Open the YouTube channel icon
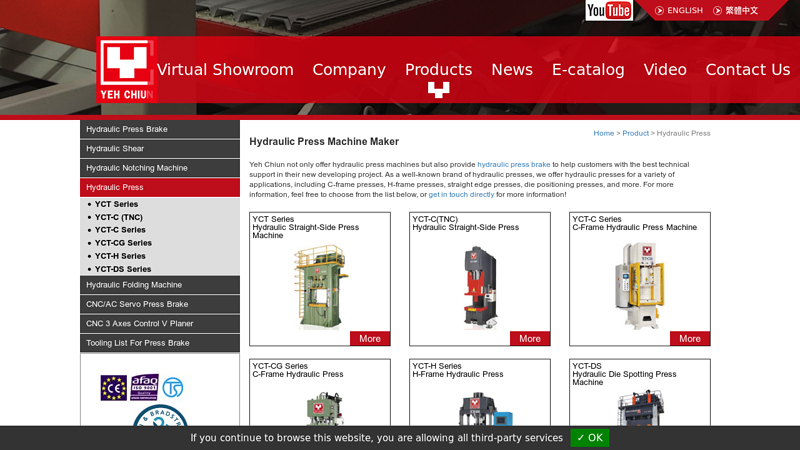Viewport: 800px width, 450px height. pos(609,10)
